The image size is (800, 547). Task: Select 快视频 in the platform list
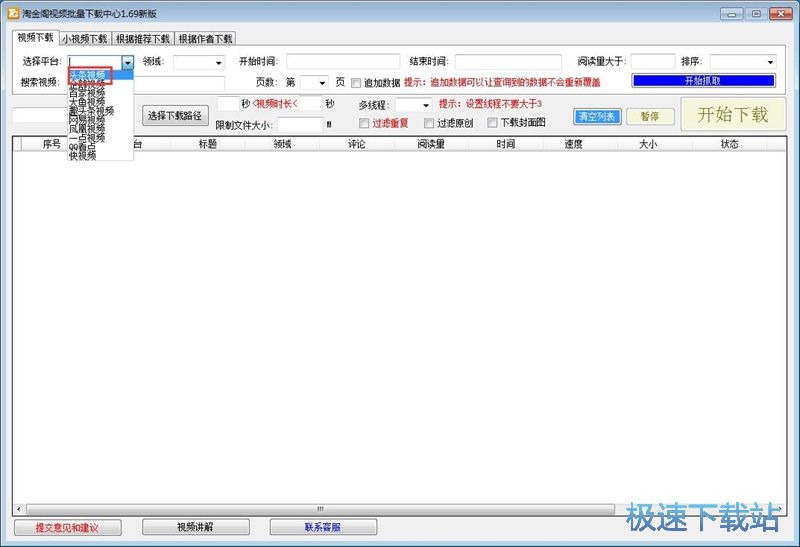click(101, 155)
